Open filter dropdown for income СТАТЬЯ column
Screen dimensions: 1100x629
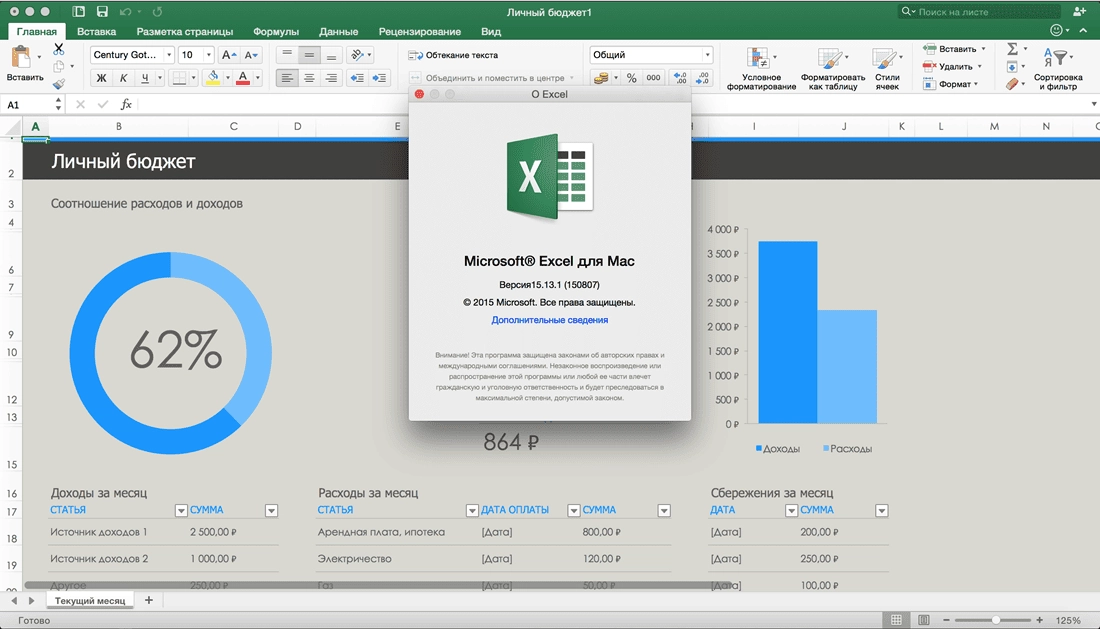pos(181,510)
